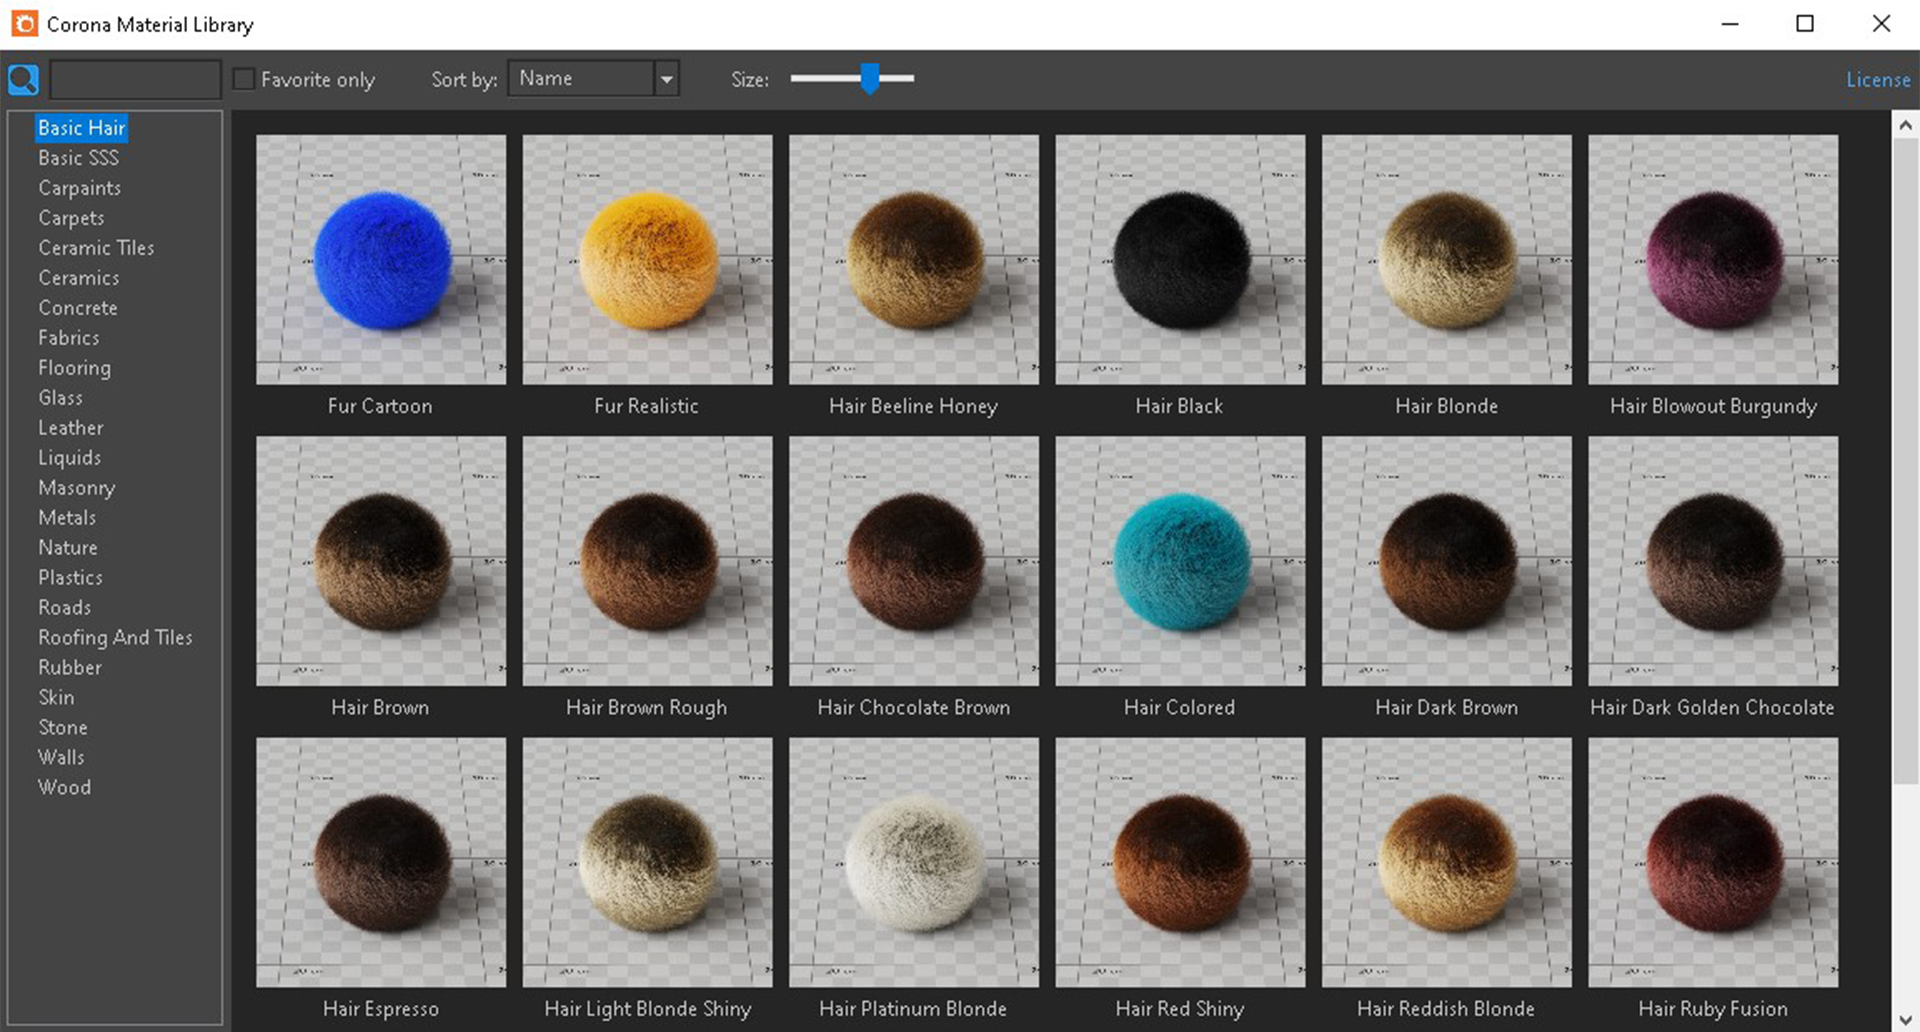This screenshot has height=1032, width=1920.
Task: Click inside the search text field
Action: coord(135,79)
